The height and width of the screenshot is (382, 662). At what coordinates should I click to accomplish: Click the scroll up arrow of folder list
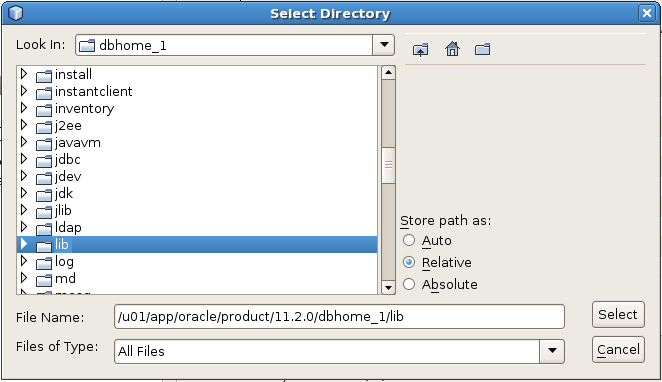click(x=388, y=73)
